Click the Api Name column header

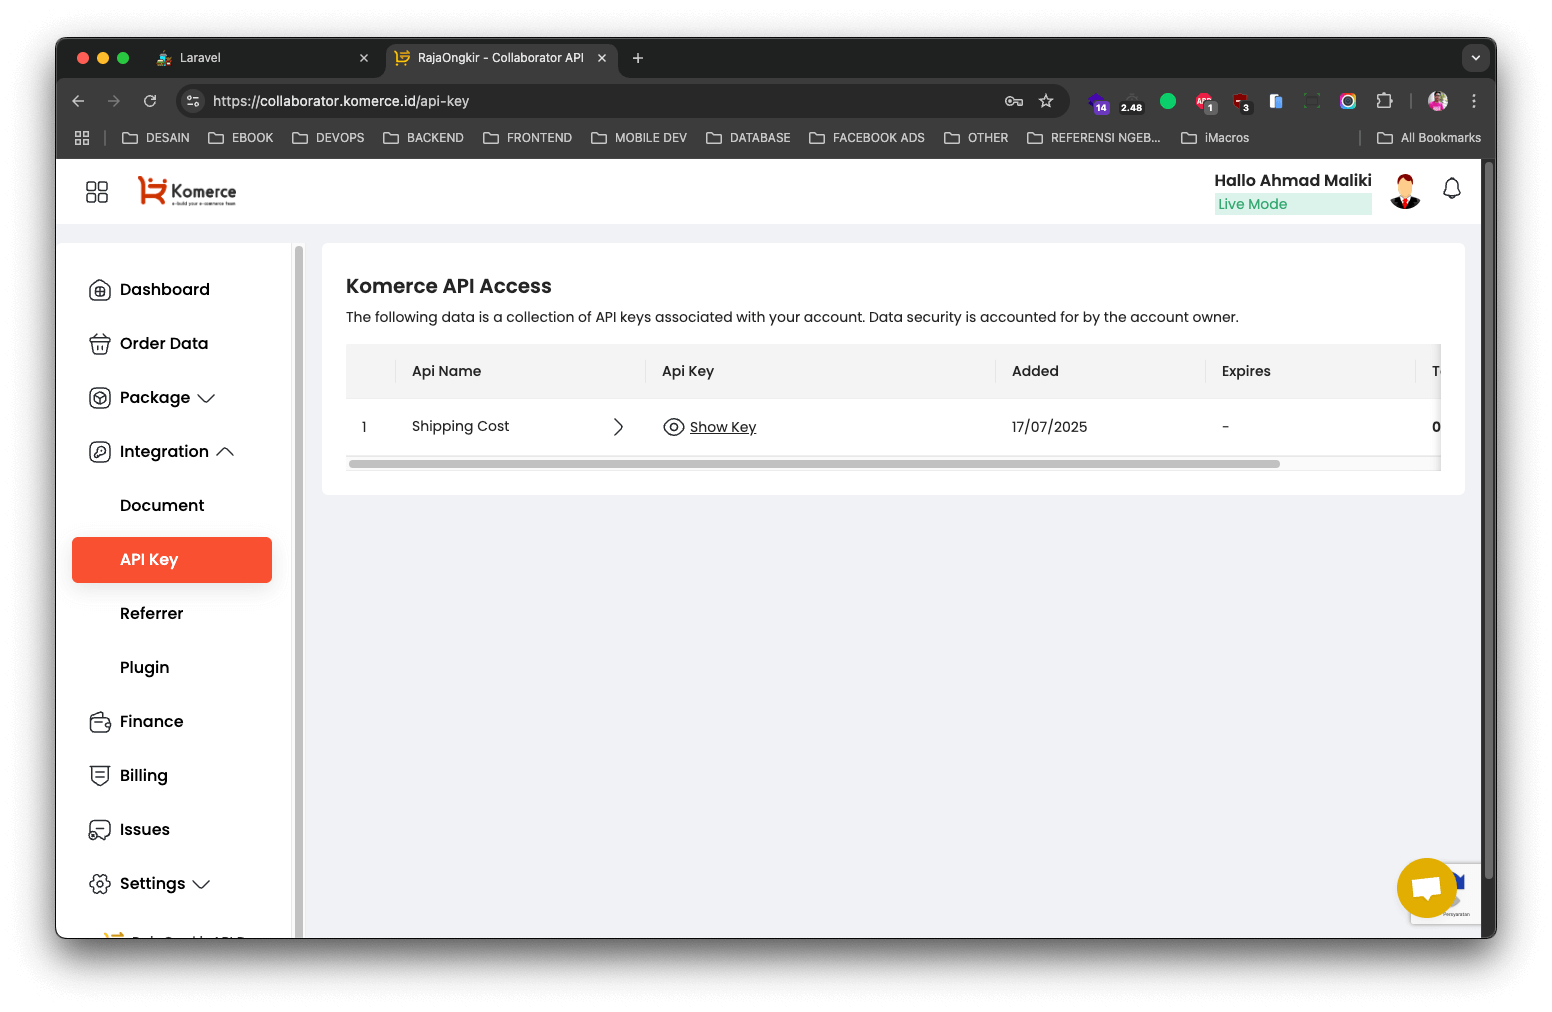(x=447, y=371)
